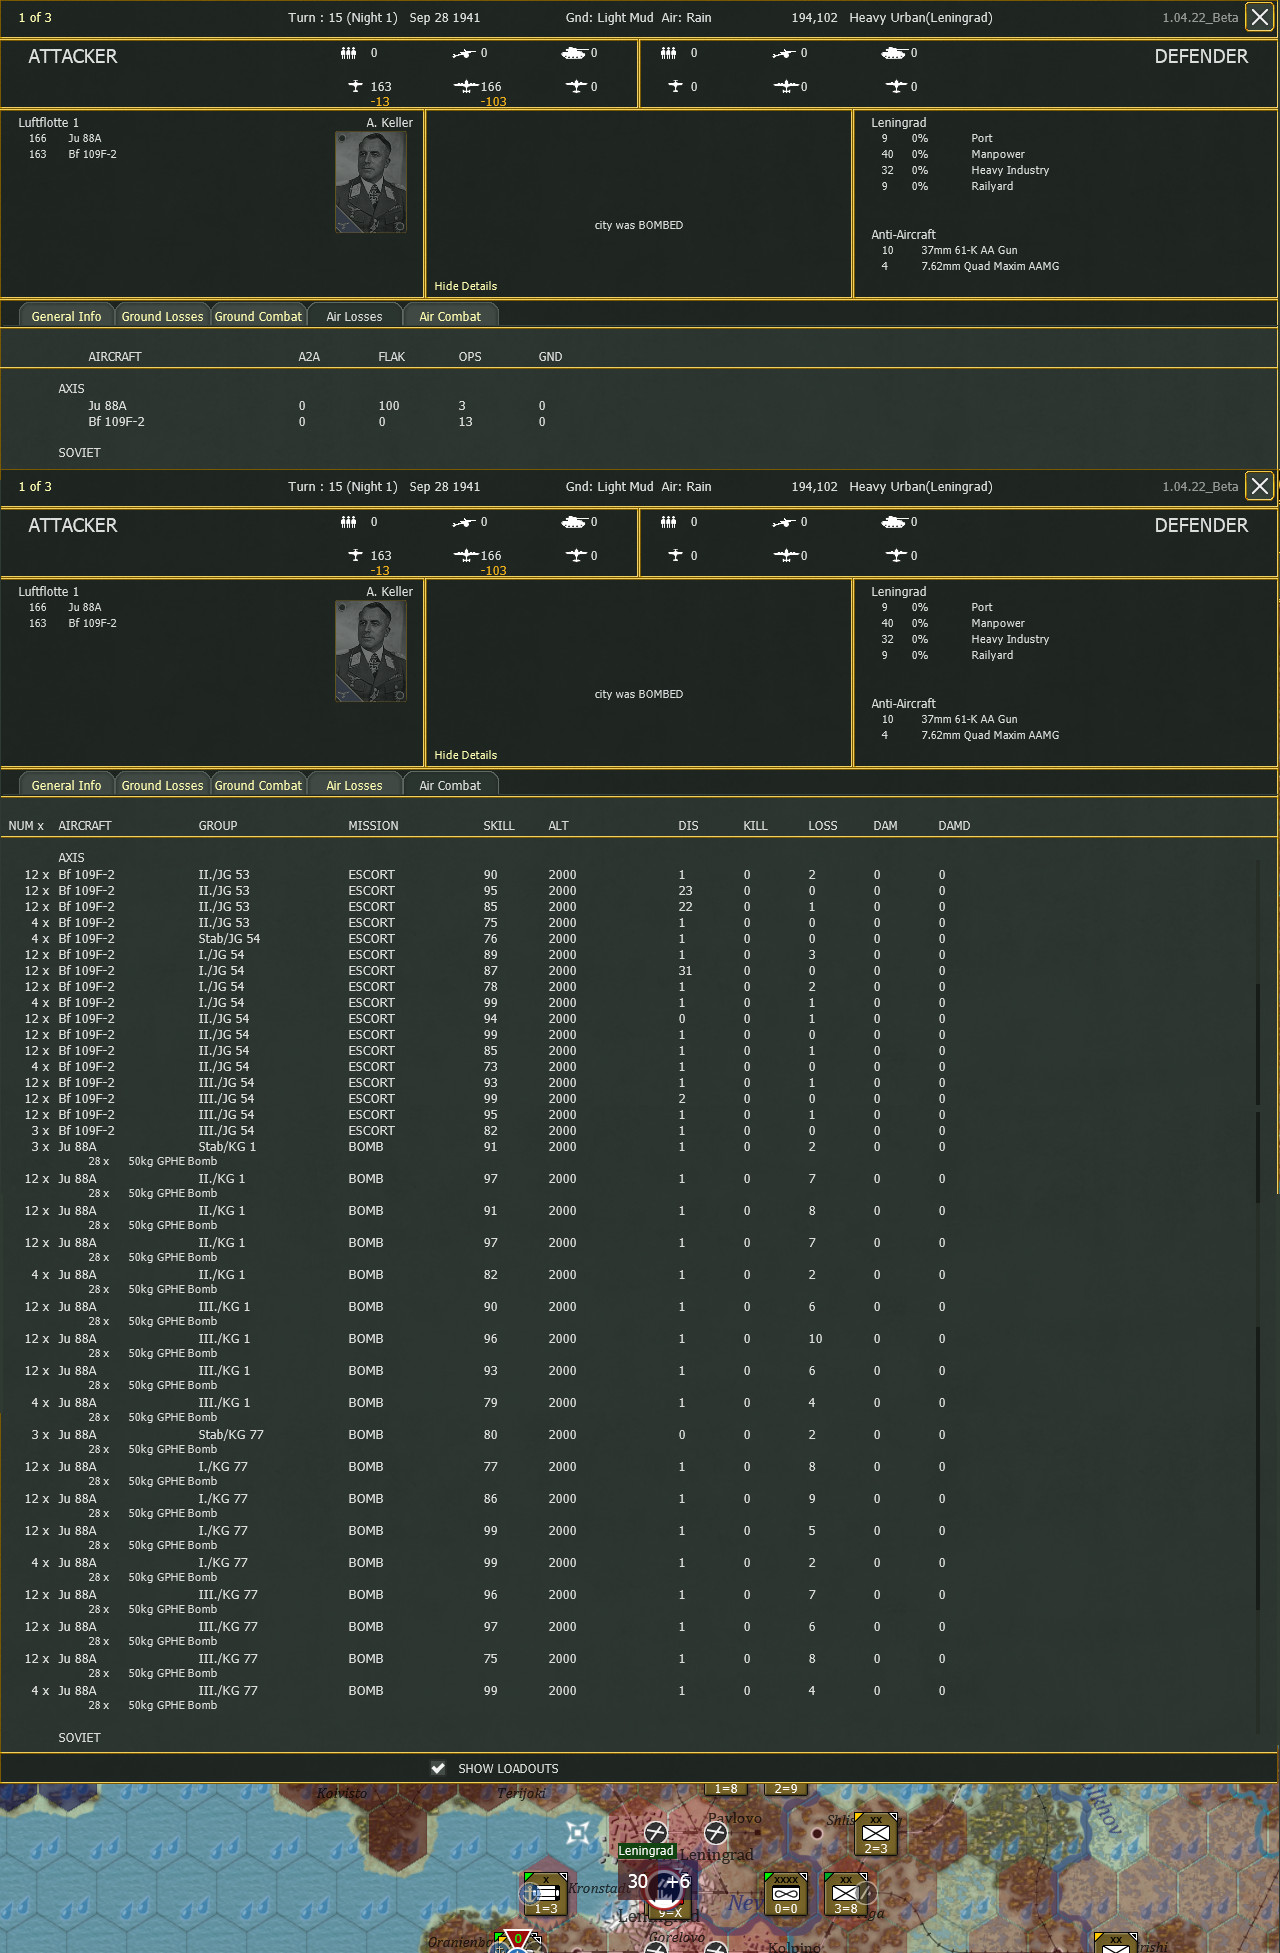Click the attacker tank icon in the lower report
Screen dimensions: 1280x1953
(574, 522)
